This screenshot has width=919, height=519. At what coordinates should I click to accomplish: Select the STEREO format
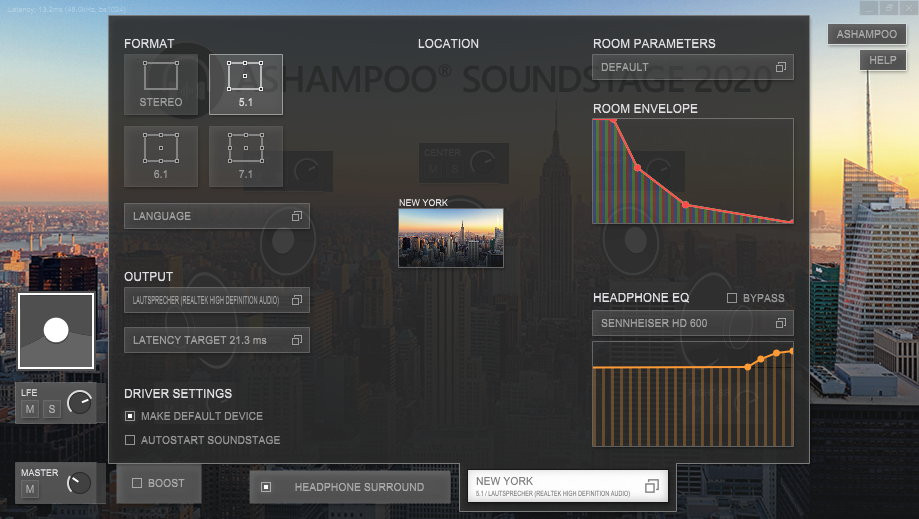coord(161,84)
